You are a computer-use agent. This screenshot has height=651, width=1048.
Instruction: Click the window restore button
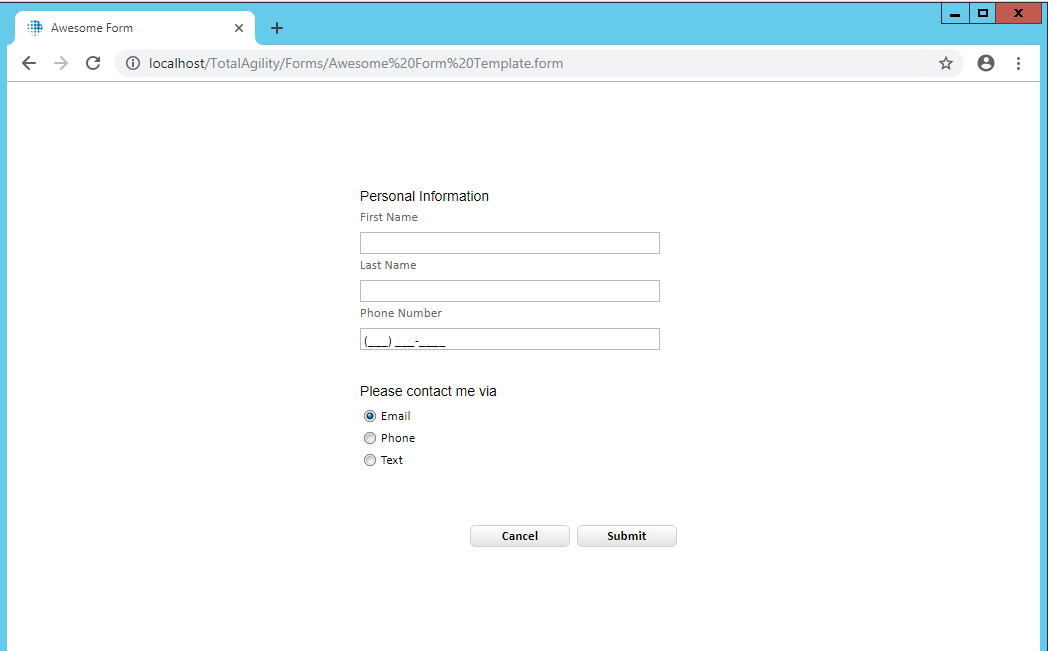981,13
